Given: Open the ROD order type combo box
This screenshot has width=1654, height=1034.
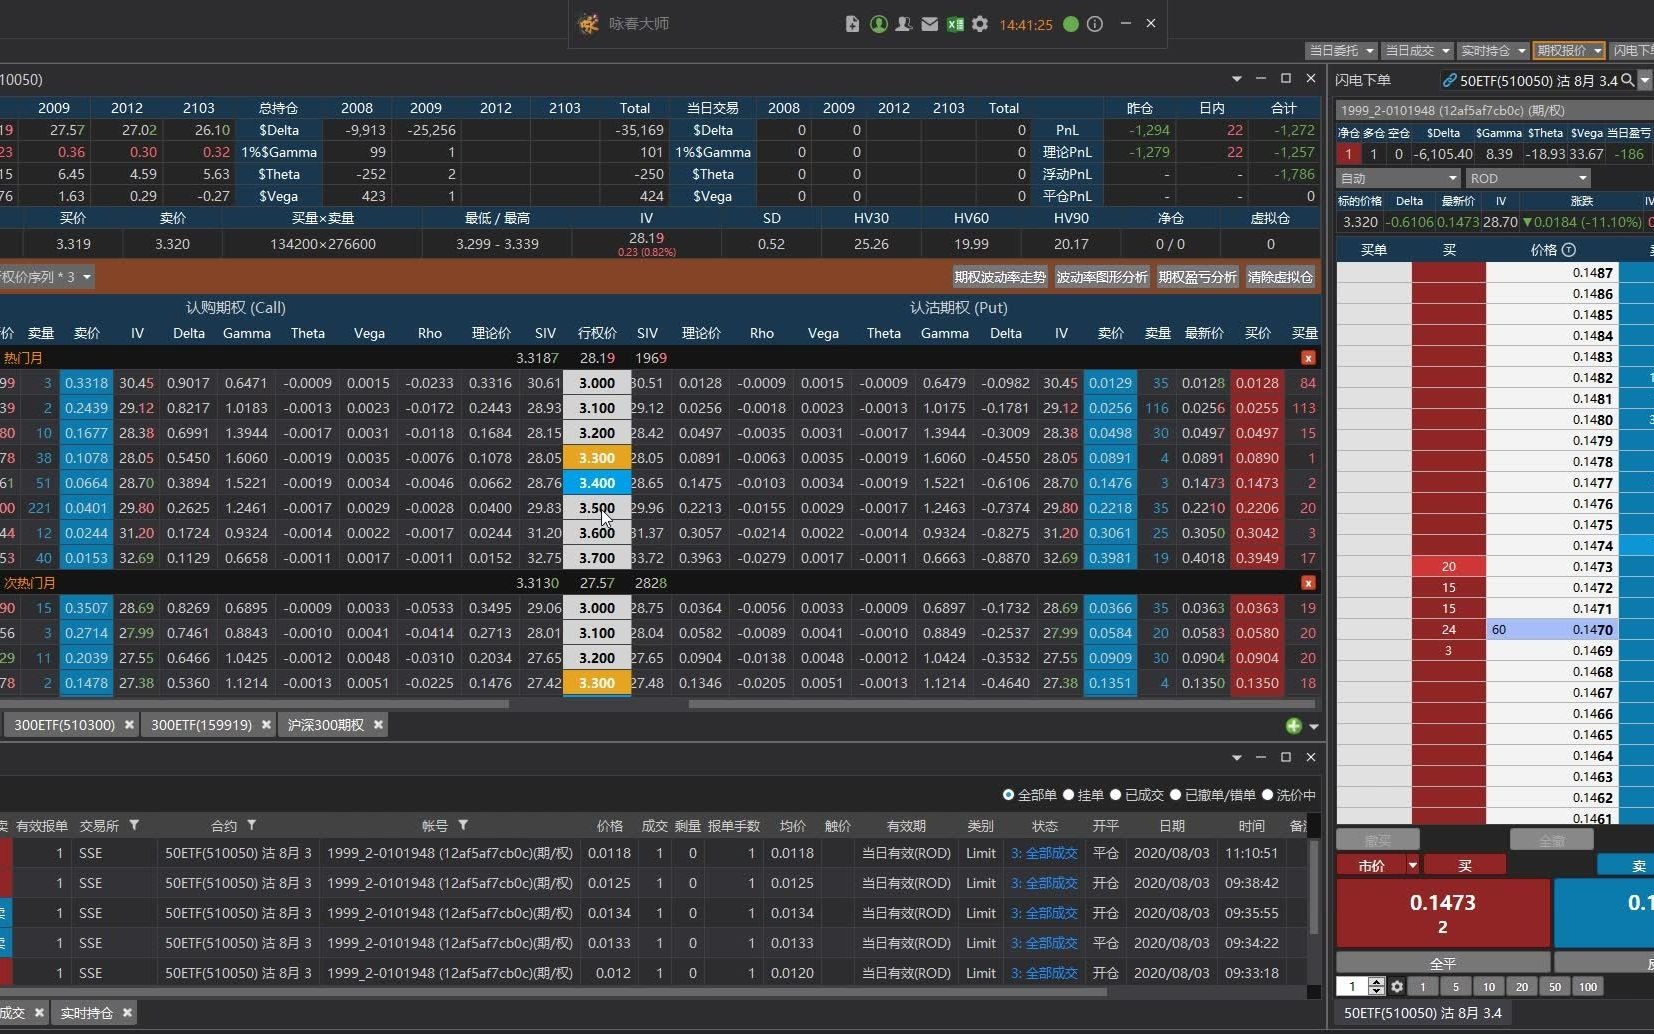Looking at the screenshot, I should [1528, 178].
